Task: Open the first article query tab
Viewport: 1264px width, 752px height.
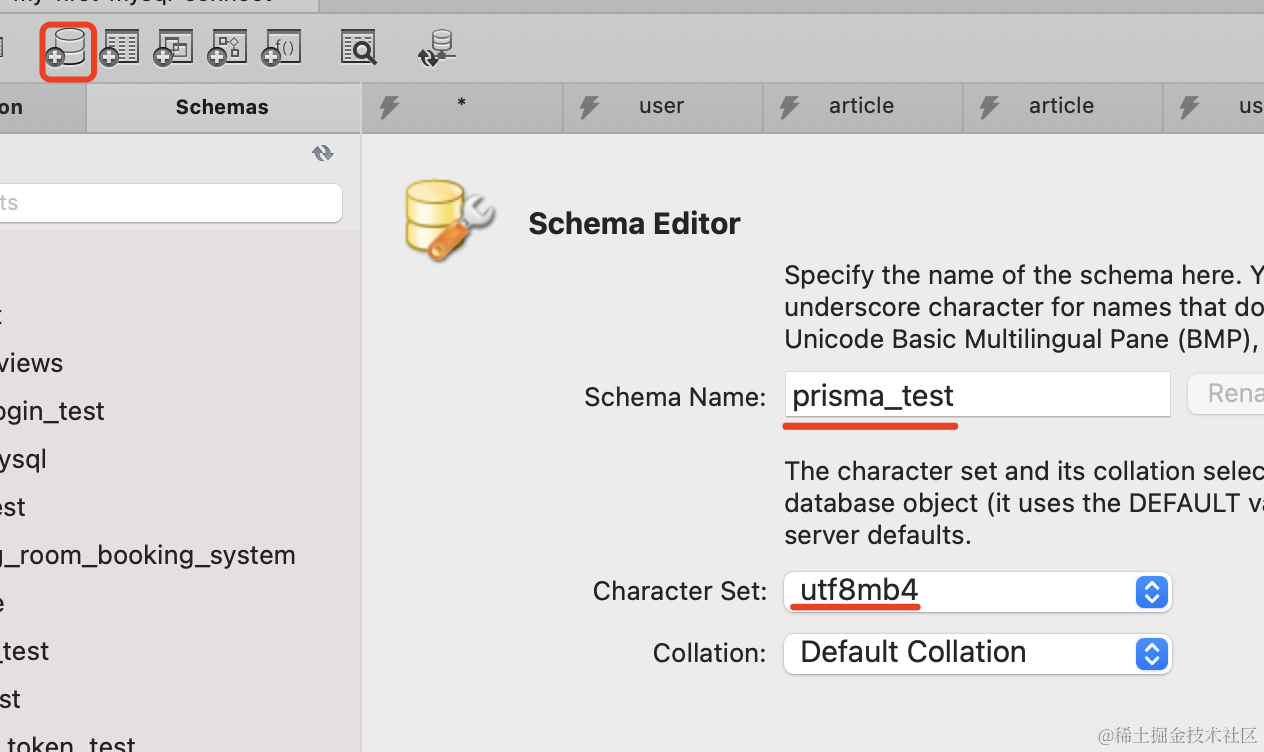Action: (x=861, y=106)
